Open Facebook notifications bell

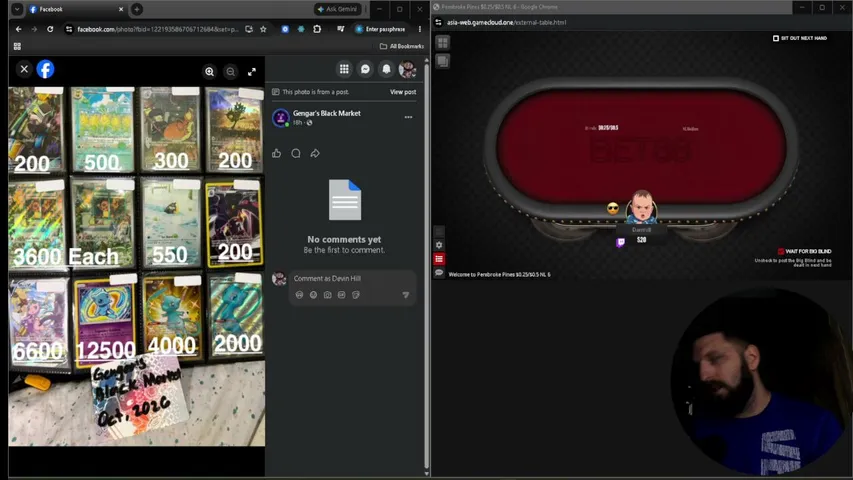[x=386, y=69]
